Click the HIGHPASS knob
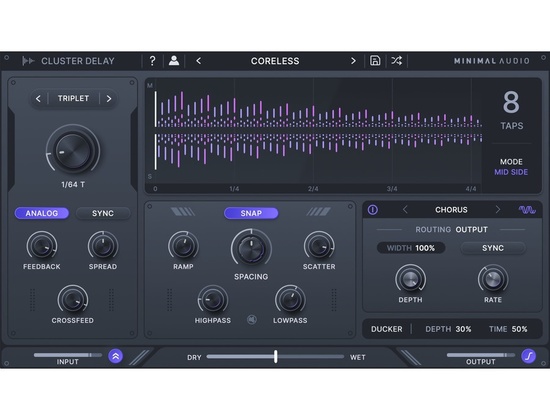The width and height of the screenshot is (550, 420). coord(213,300)
